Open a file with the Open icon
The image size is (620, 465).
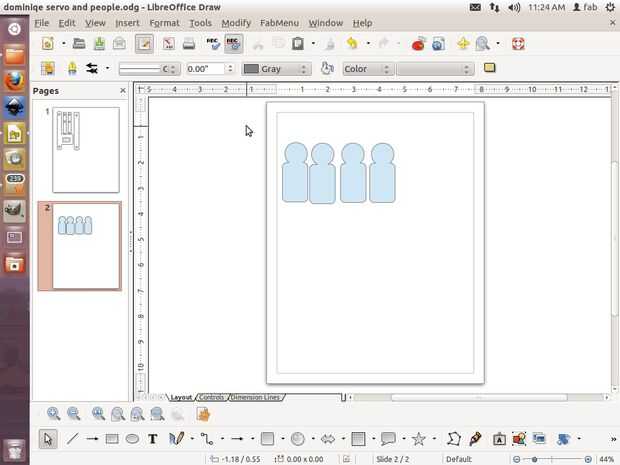tap(79, 43)
